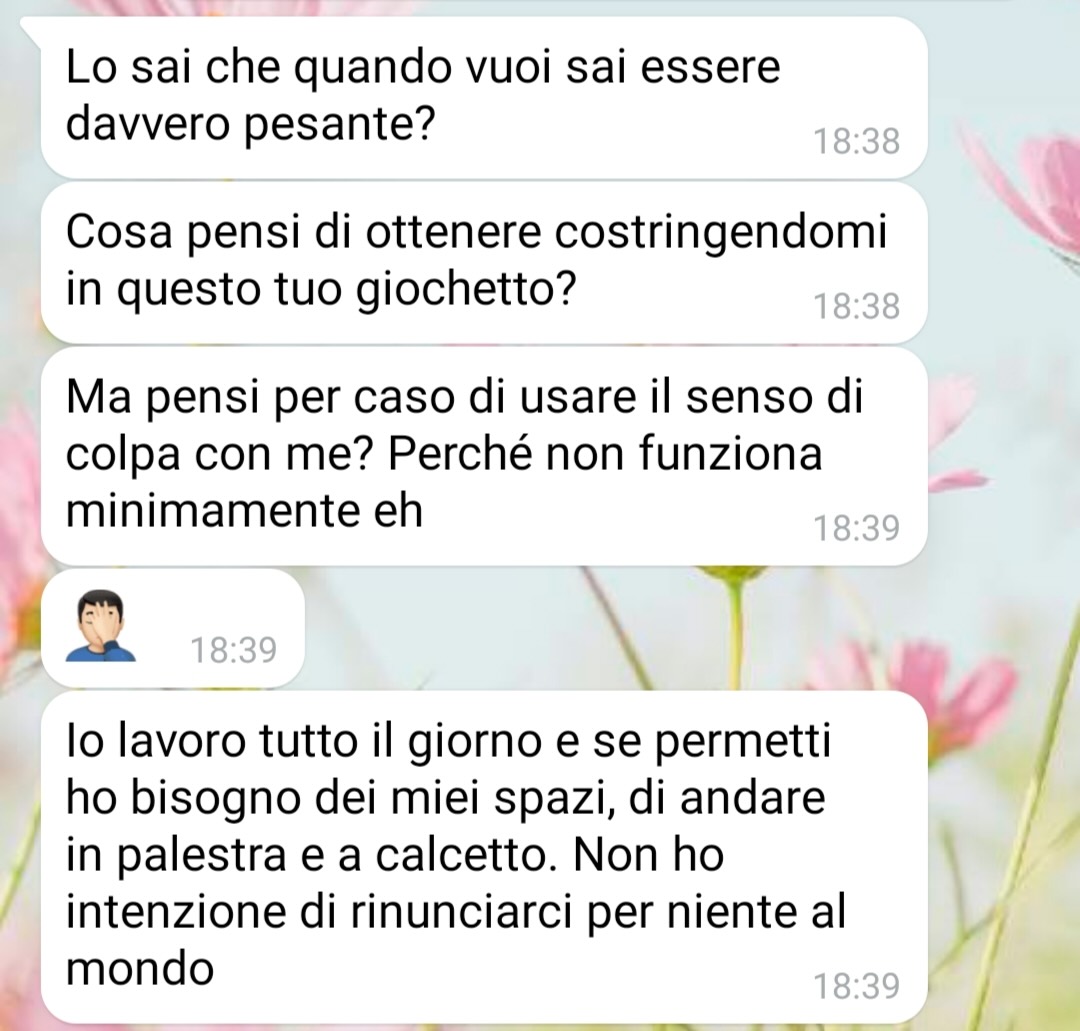Click the word 'minimamente' in third bubble
The width and height of the screenshot is (1080, 1031).
211,511
